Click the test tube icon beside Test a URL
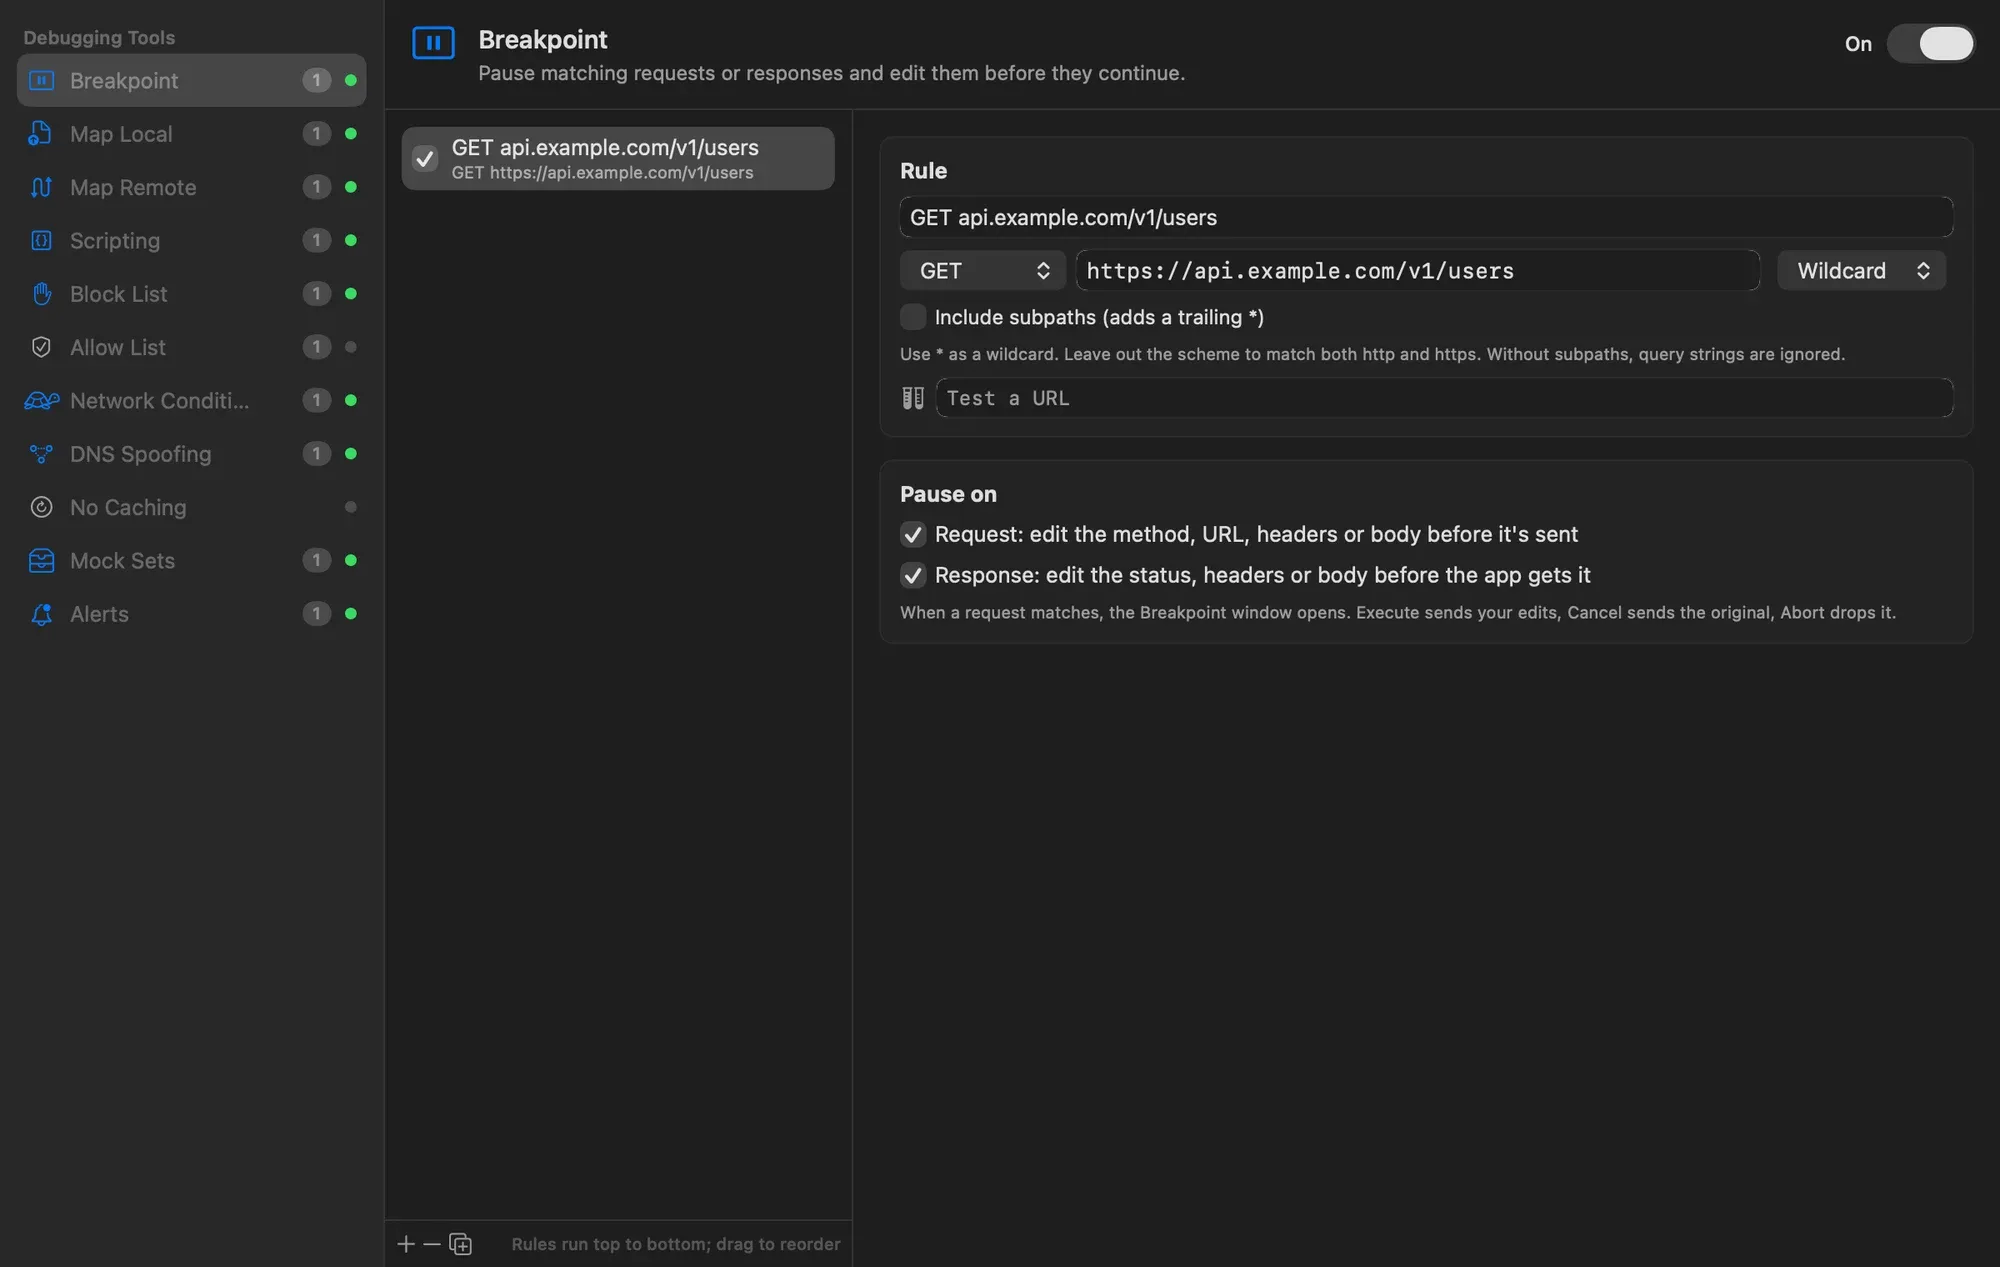2000x1267 pixels. point(913,398)
